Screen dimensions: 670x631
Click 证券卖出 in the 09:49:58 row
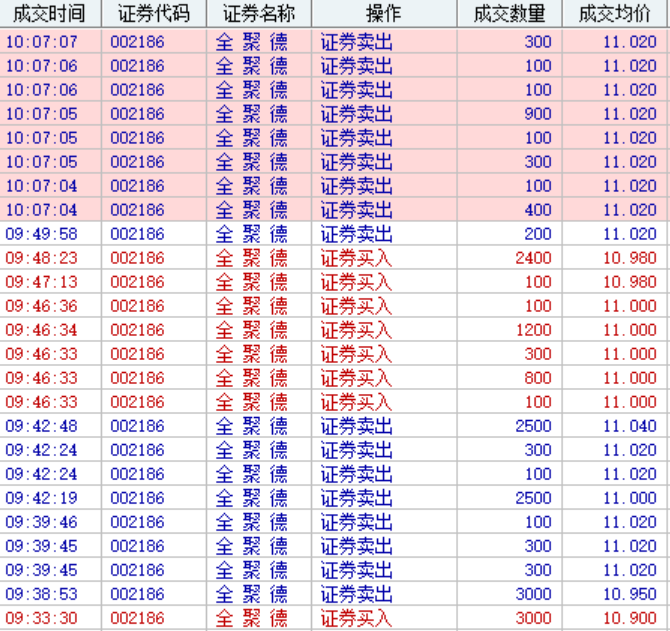pyautogui.click(x=356, y=234)
